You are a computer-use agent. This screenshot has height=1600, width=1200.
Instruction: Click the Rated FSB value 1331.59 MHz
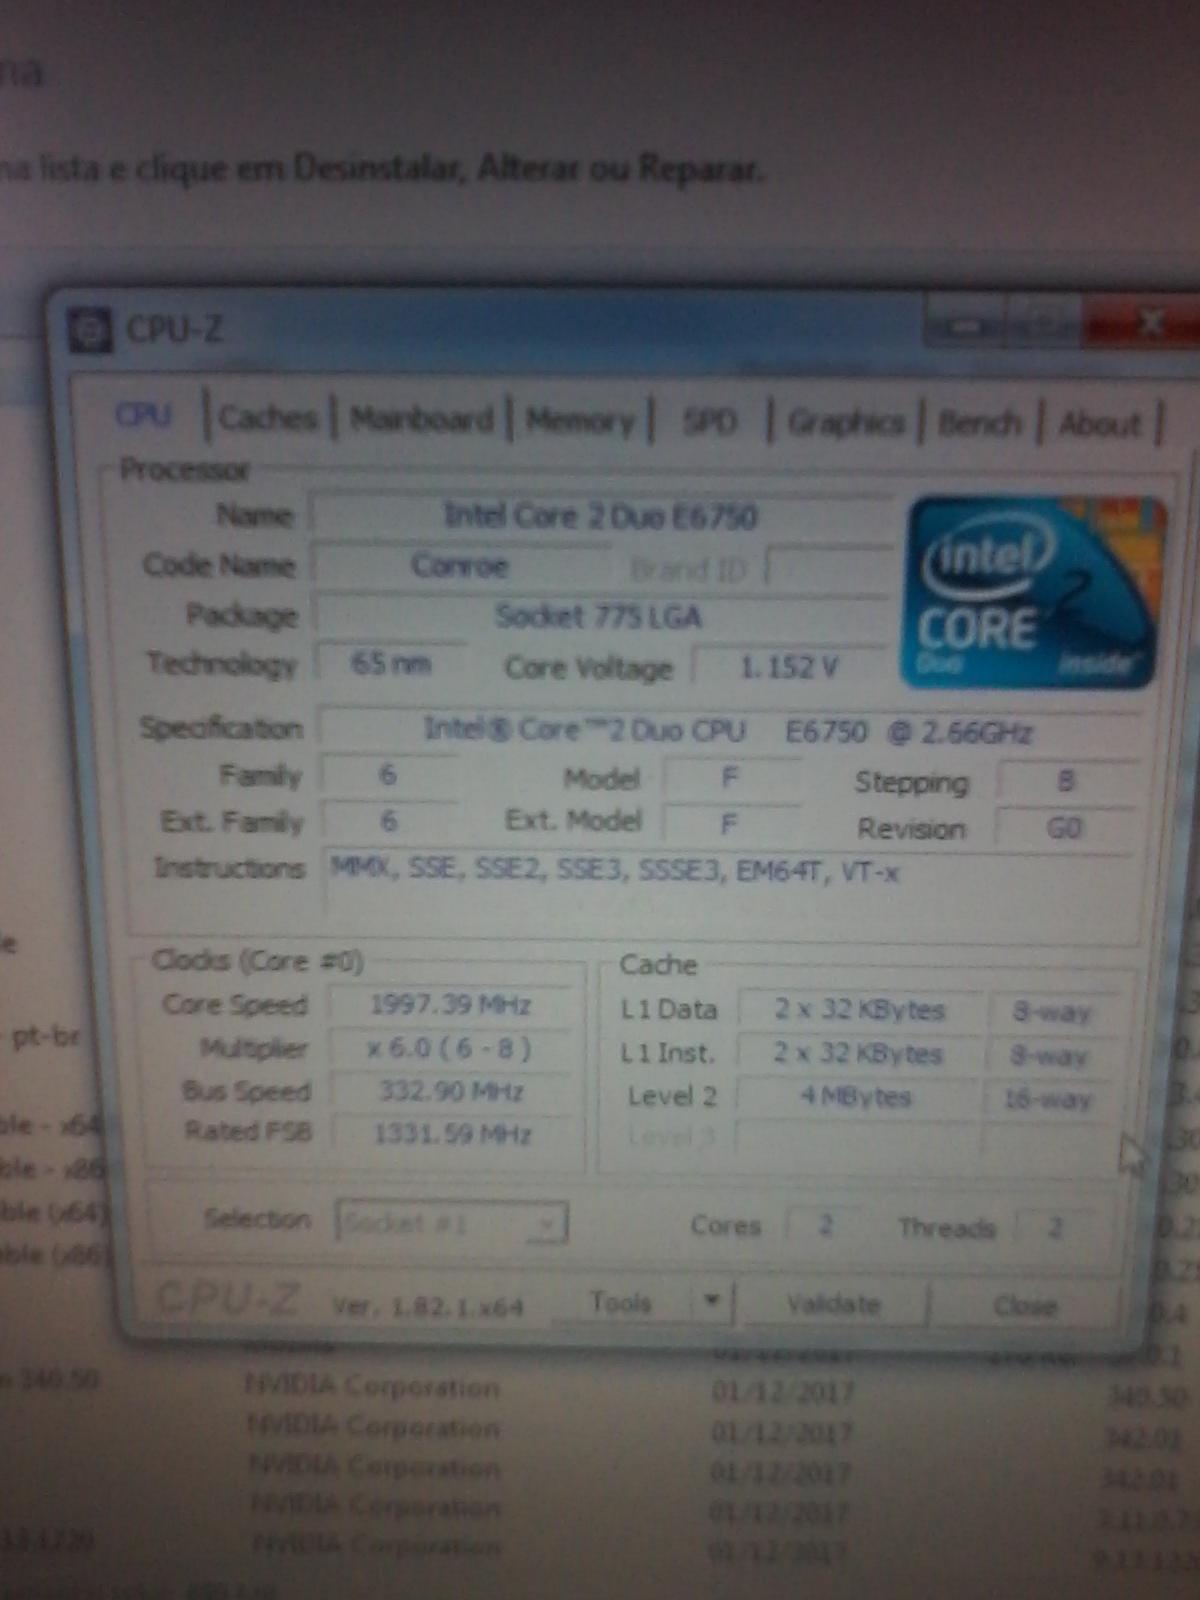click(x=451, y=1134)
